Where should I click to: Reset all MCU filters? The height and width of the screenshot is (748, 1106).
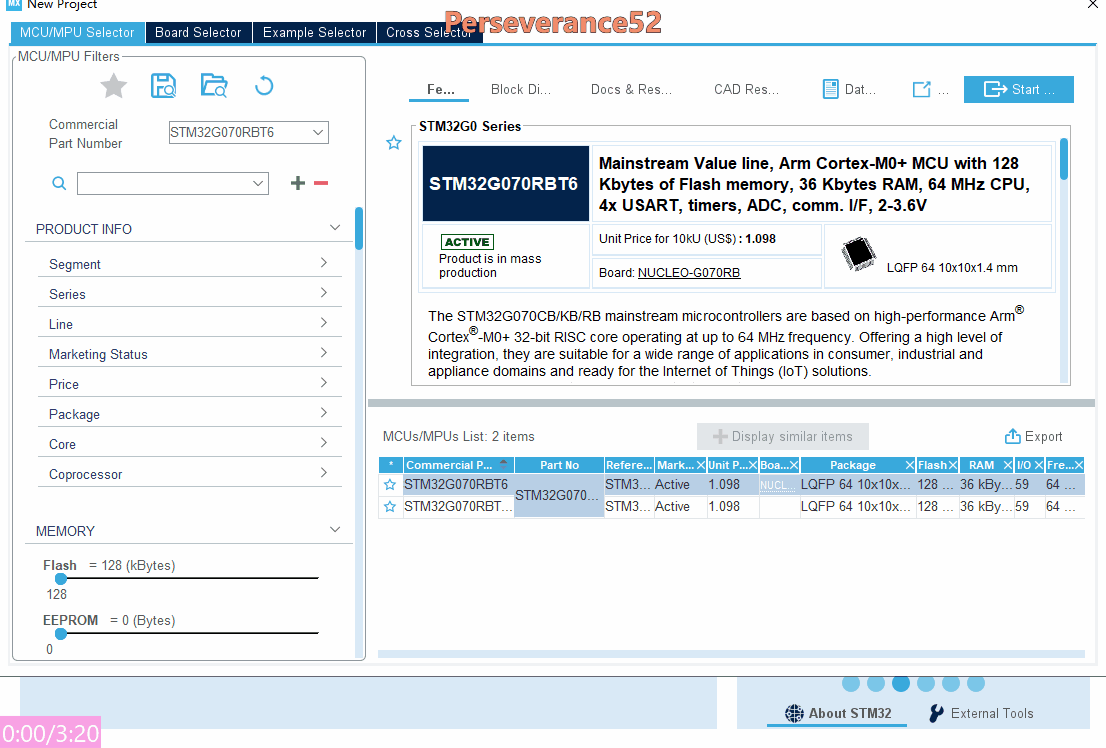coord(264,86)
